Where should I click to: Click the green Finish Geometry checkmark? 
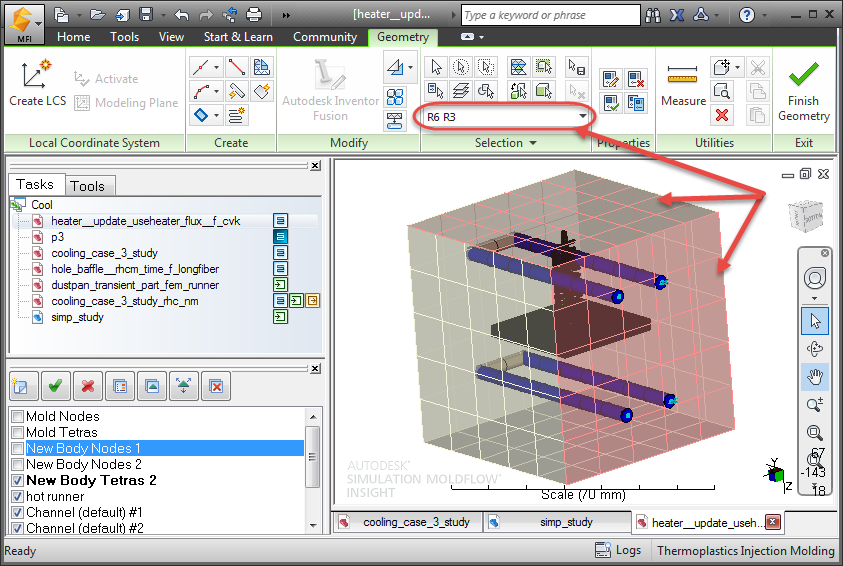point(803,74)
